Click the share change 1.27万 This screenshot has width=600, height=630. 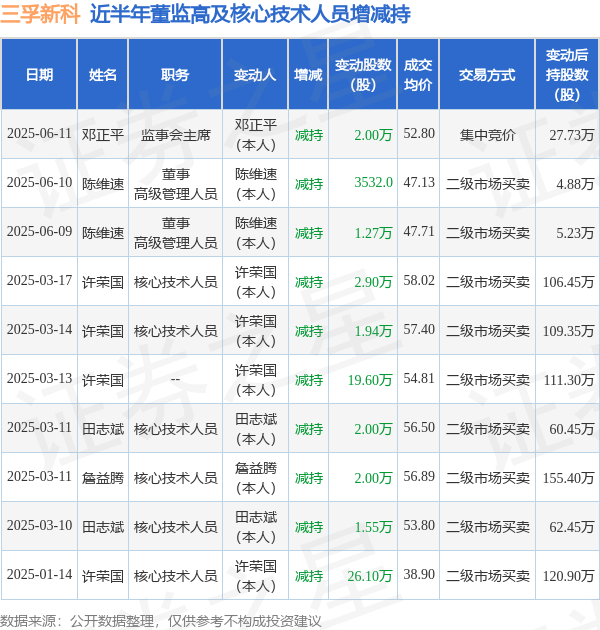[373, 233]
